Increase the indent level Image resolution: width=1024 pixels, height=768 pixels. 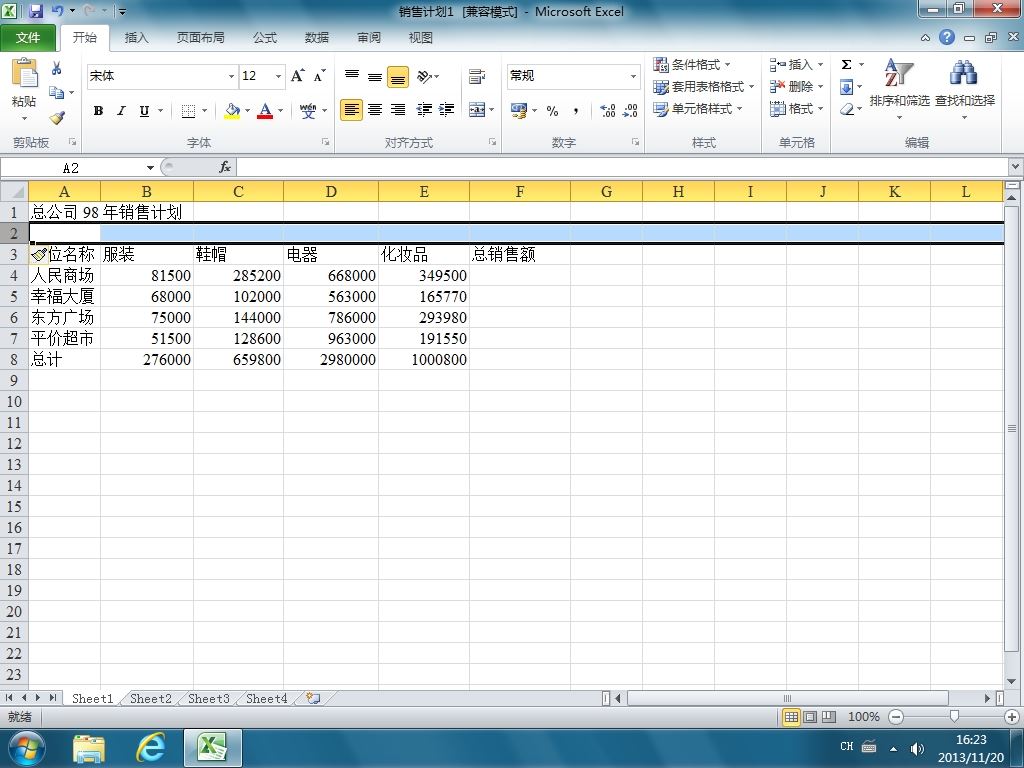point(447,110)
